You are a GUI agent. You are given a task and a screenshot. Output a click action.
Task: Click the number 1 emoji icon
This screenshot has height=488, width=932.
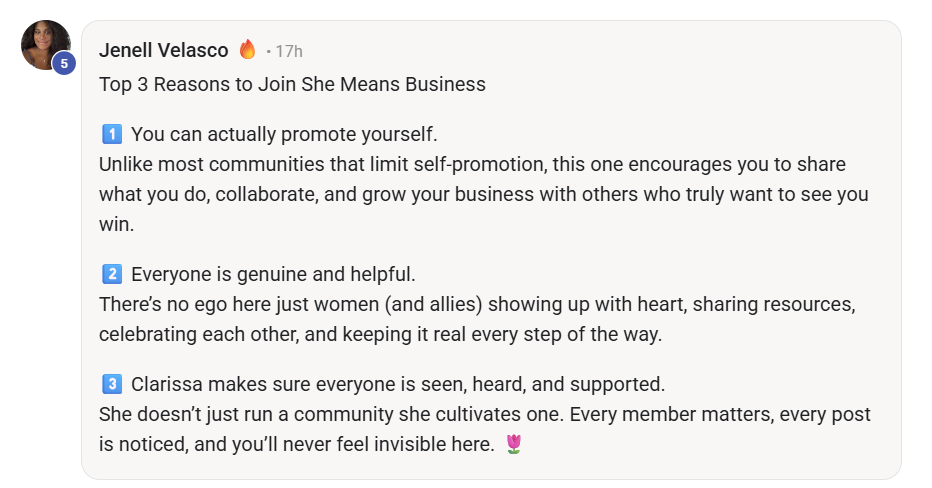coord(111,134)
